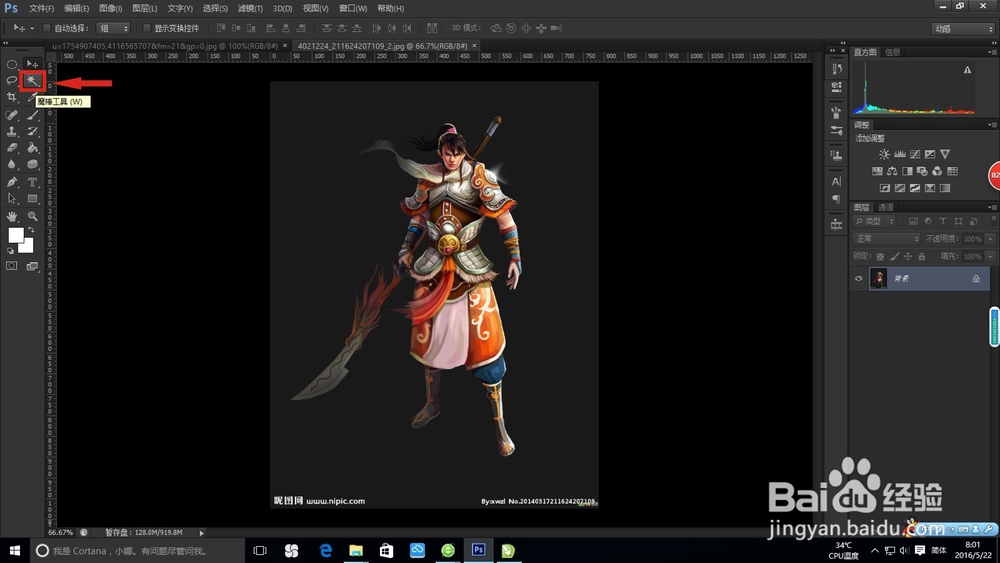The height and width of the screenshot is (563, 1000).
Task: Open the File menu
Action: pos(41,8)
